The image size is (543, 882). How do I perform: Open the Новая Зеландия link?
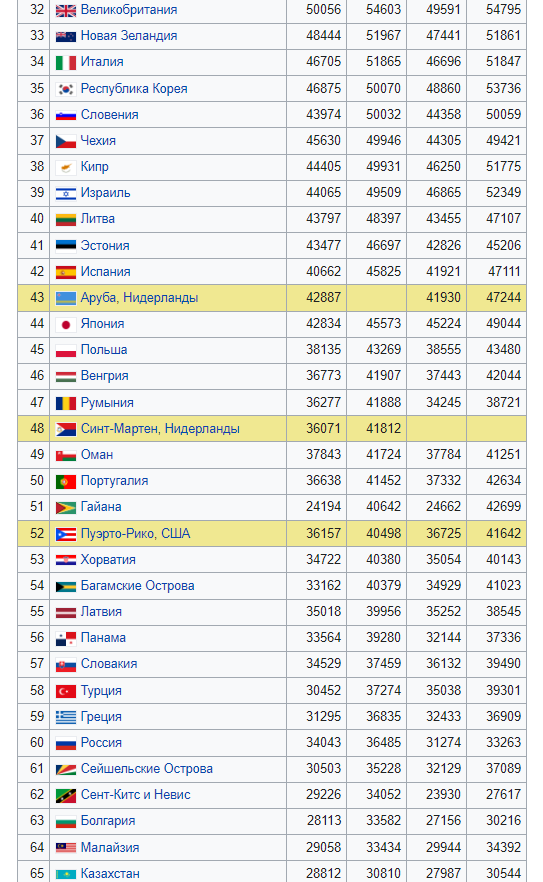pos(129,35)
